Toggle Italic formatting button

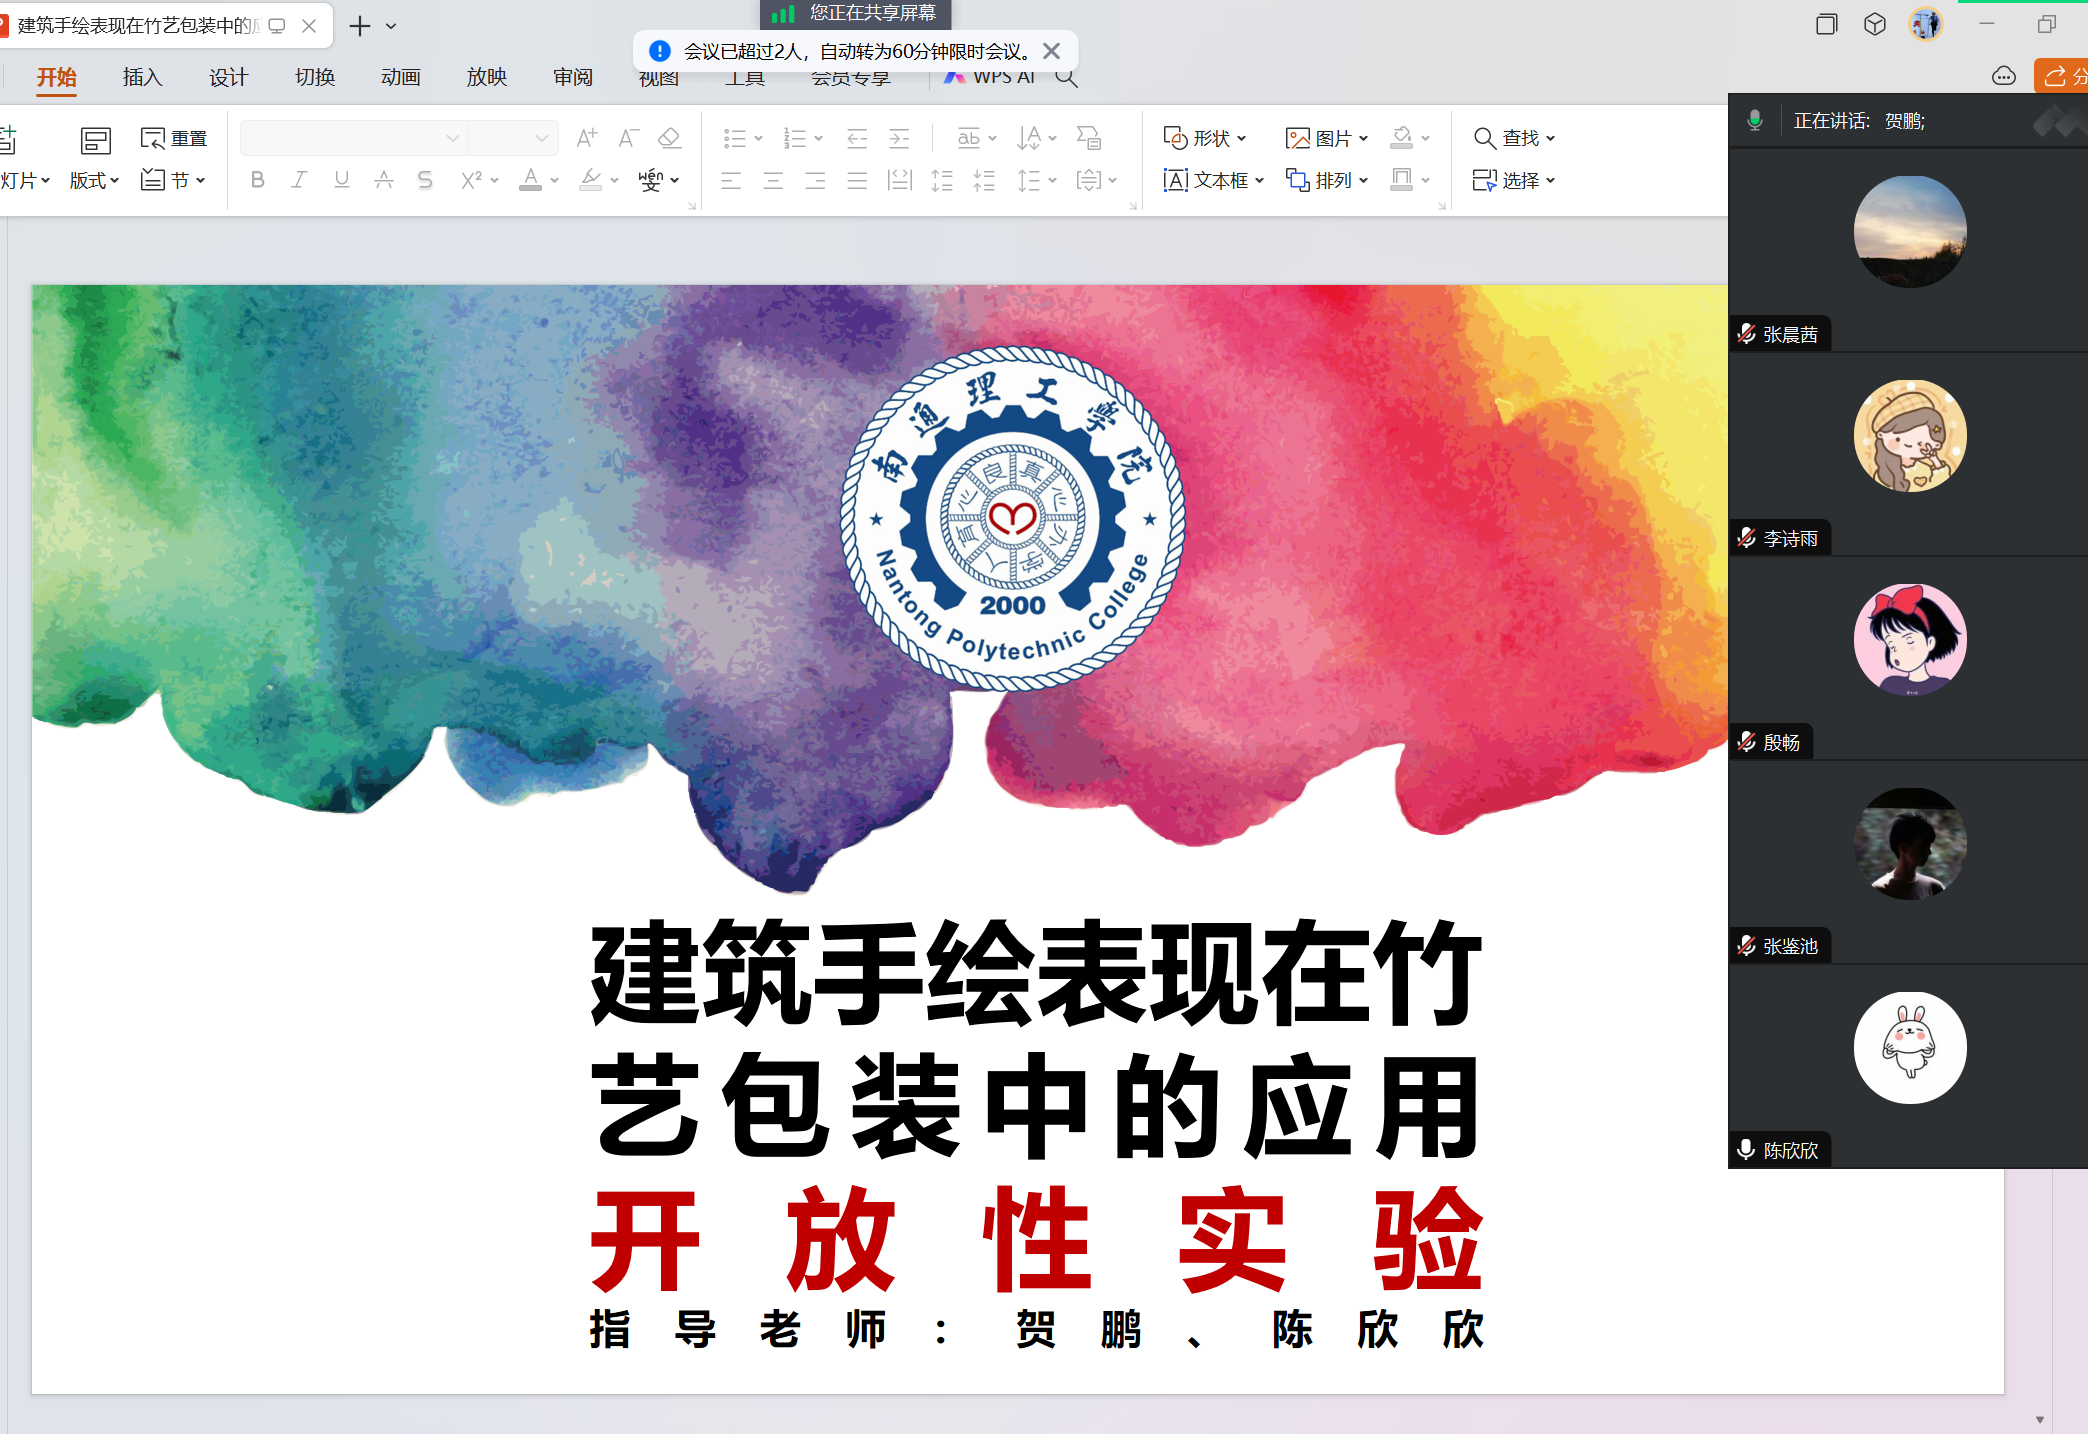[299, 180]
